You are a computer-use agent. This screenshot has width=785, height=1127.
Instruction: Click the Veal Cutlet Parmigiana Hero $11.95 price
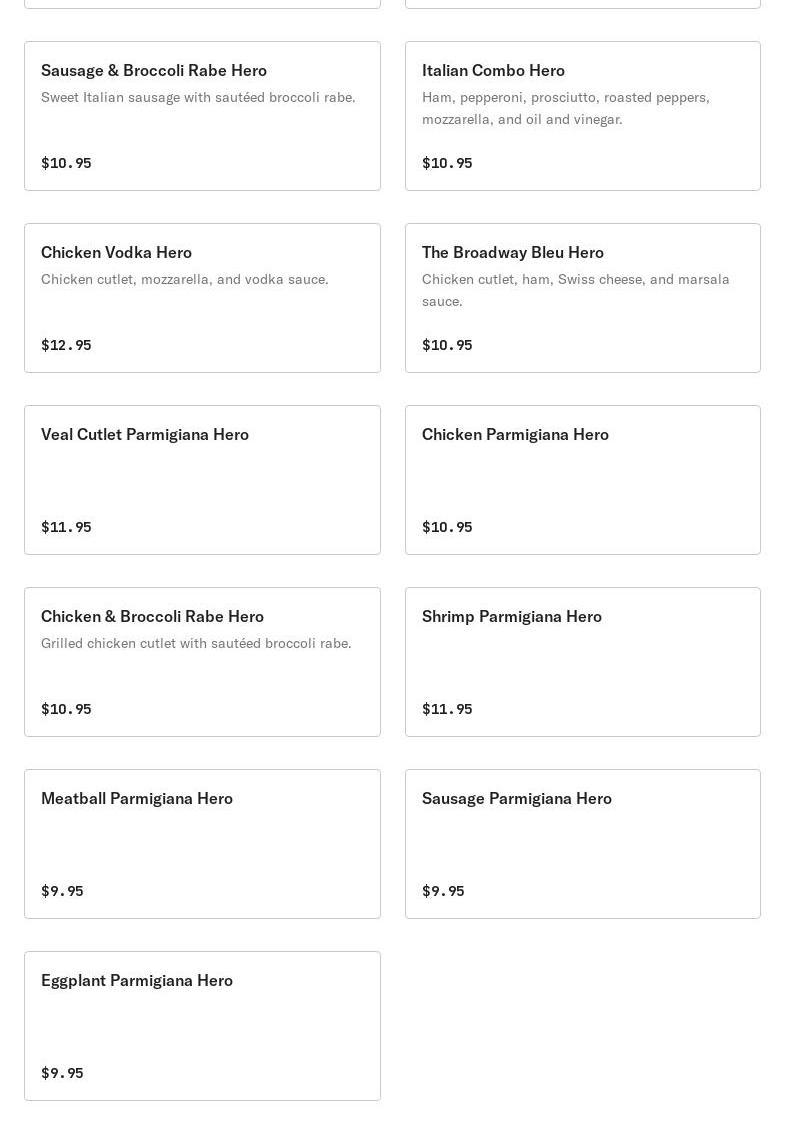tap(66, 527)
